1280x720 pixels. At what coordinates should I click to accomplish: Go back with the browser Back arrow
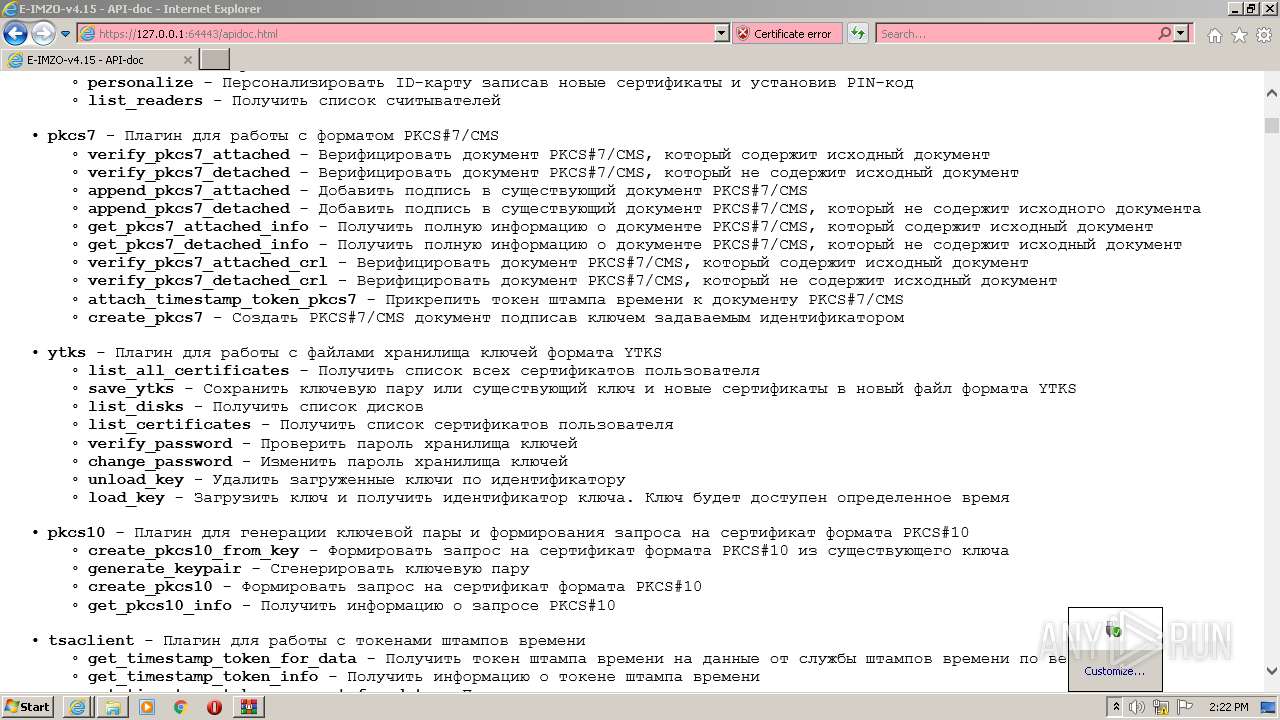pos(15,34)
